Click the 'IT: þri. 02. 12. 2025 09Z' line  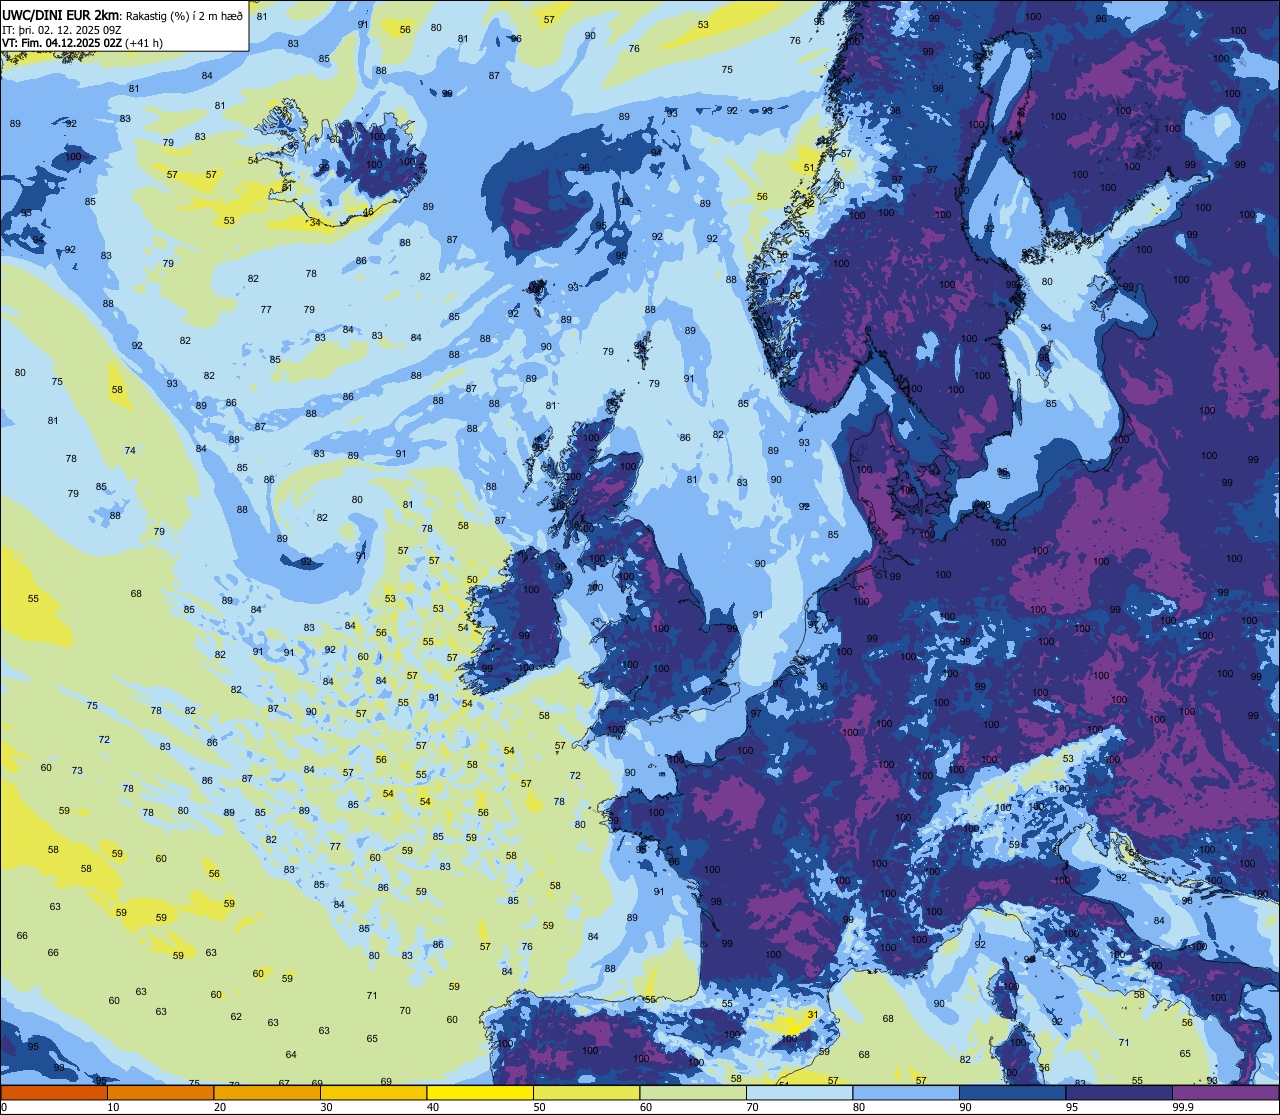tap(62, 30)
